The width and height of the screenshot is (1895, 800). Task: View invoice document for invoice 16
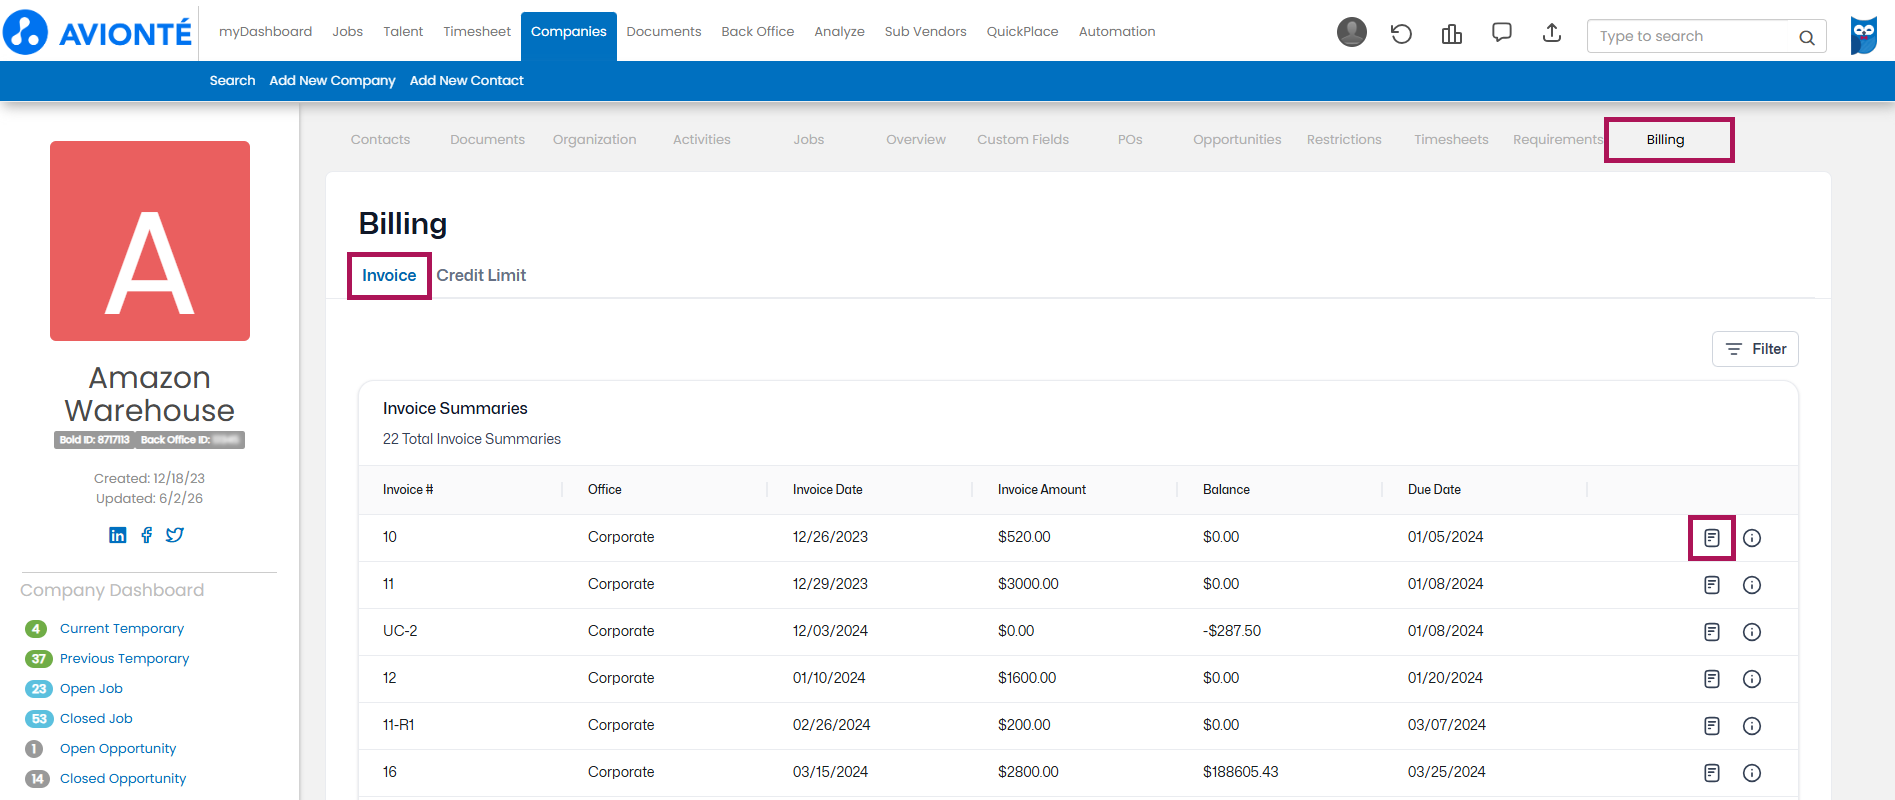pyautogui.click(x=1712, y=773)
